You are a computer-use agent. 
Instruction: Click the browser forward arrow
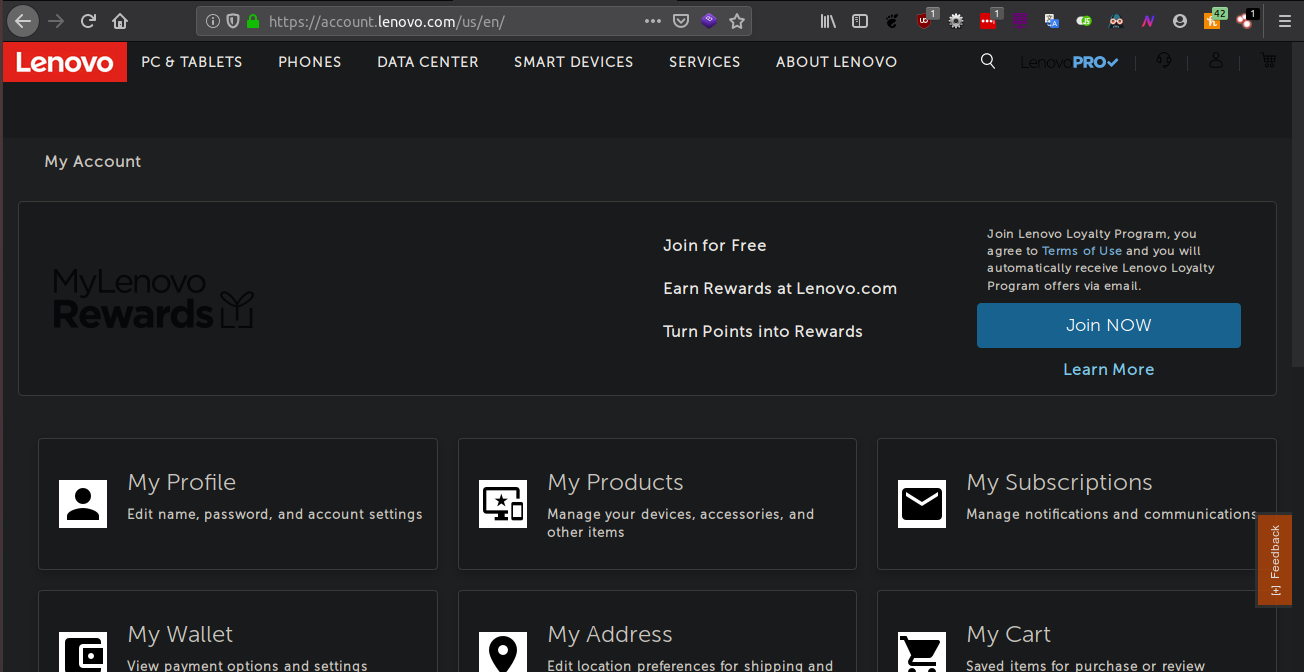click(x=56, y=20)
